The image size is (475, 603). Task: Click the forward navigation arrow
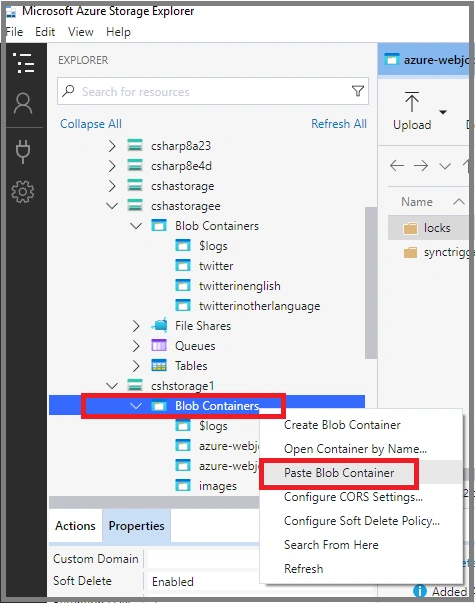pos(421,166)
